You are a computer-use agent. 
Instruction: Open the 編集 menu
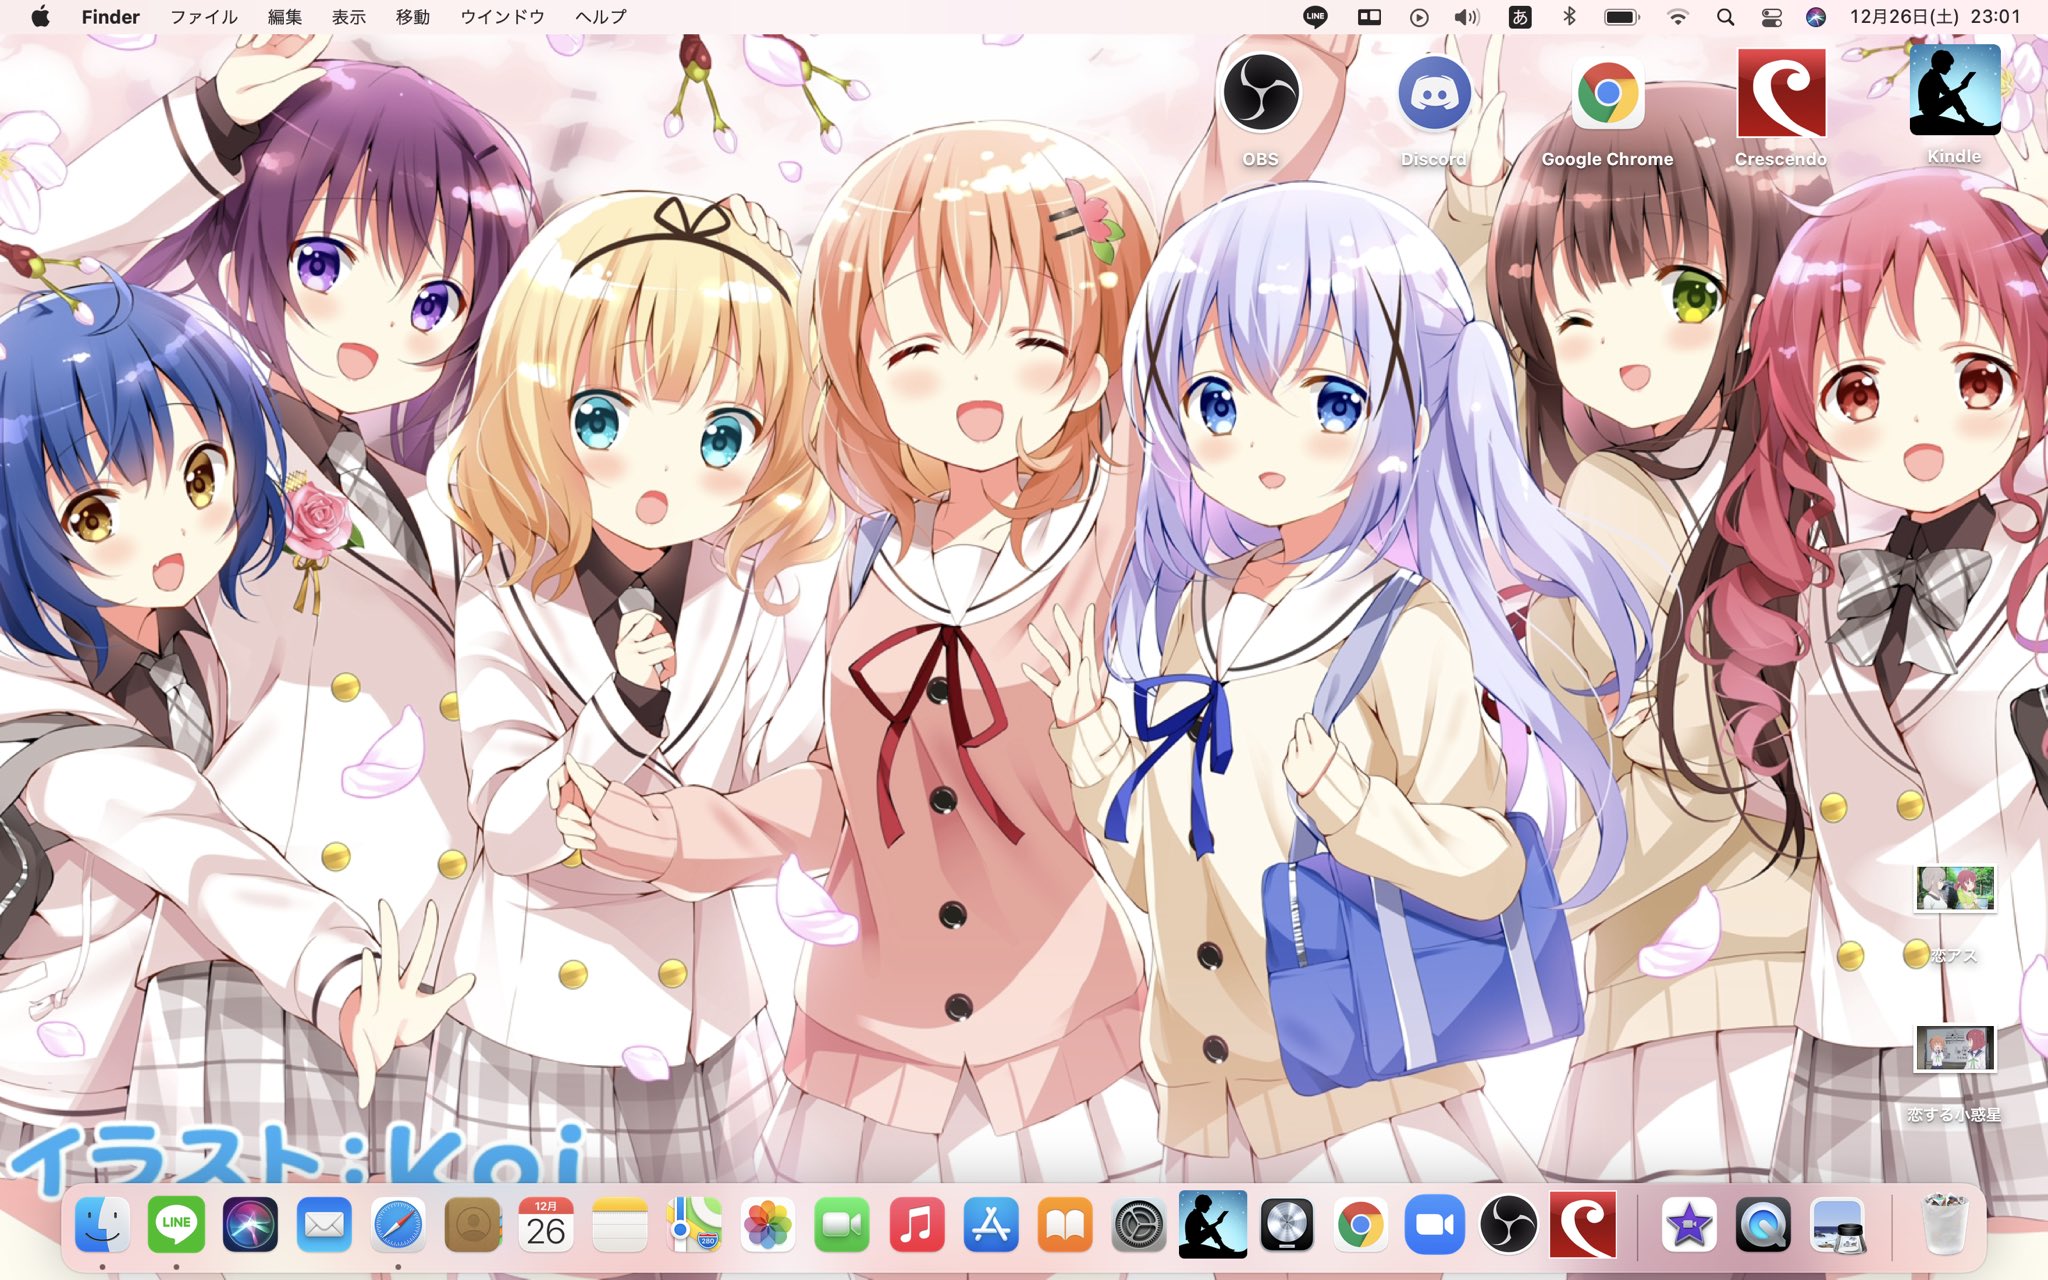tap(285, 16)
